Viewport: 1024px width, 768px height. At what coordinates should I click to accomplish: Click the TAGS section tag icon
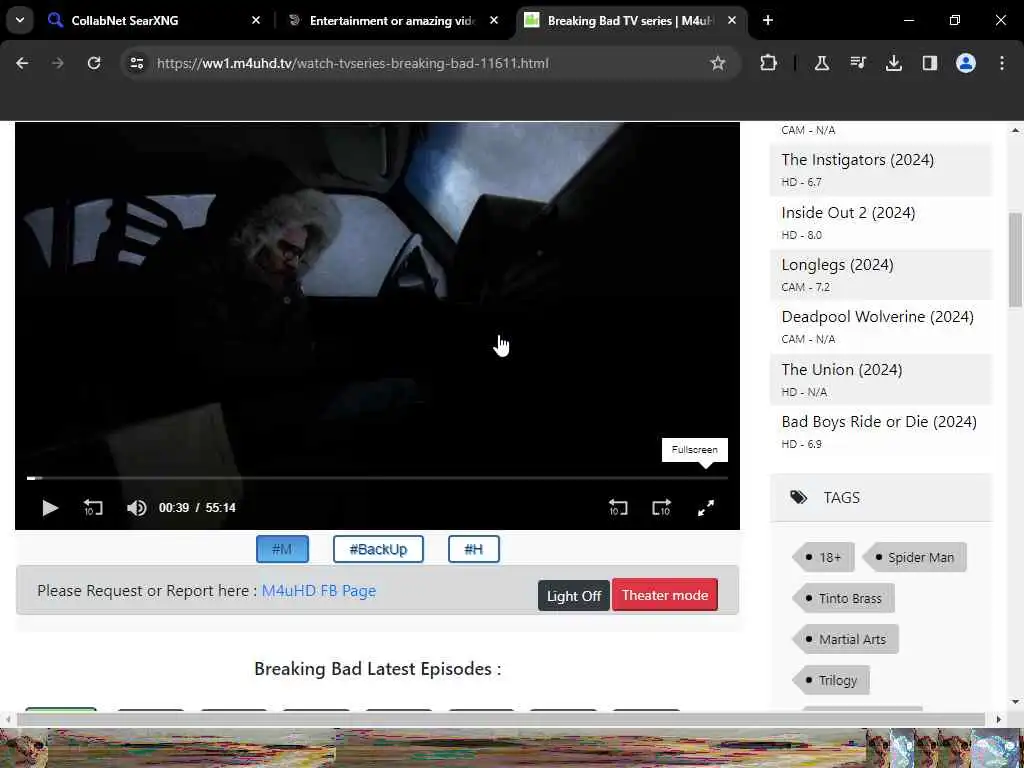798,498
